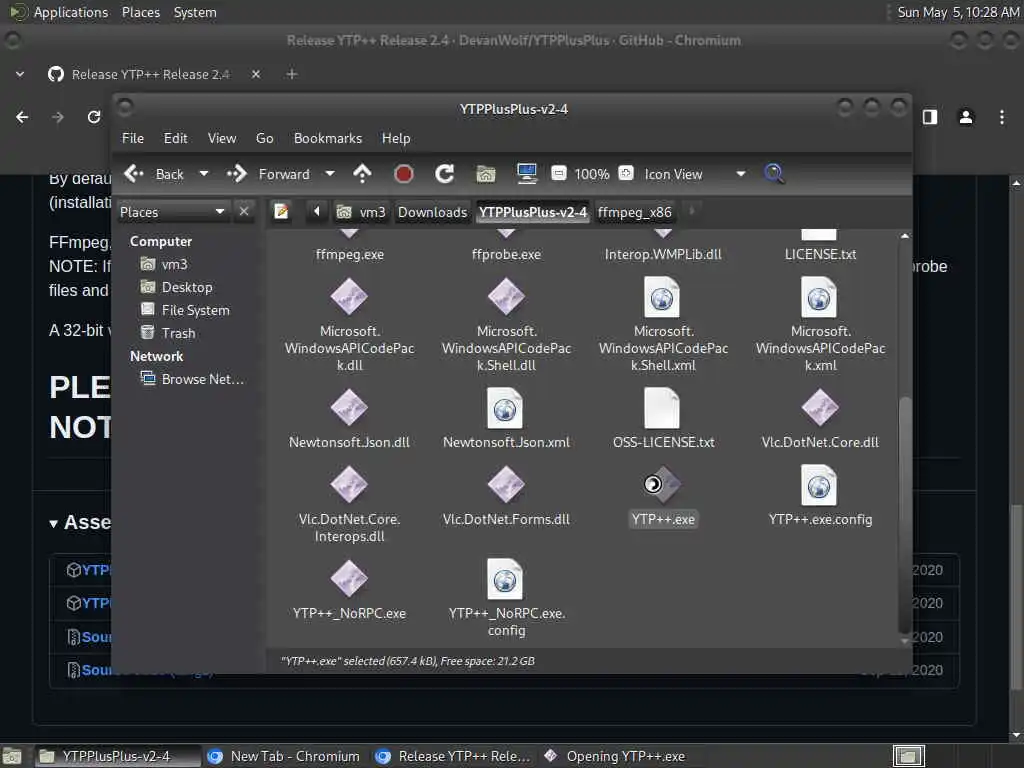Open the Back history dropdown arrow

(204, 174)
